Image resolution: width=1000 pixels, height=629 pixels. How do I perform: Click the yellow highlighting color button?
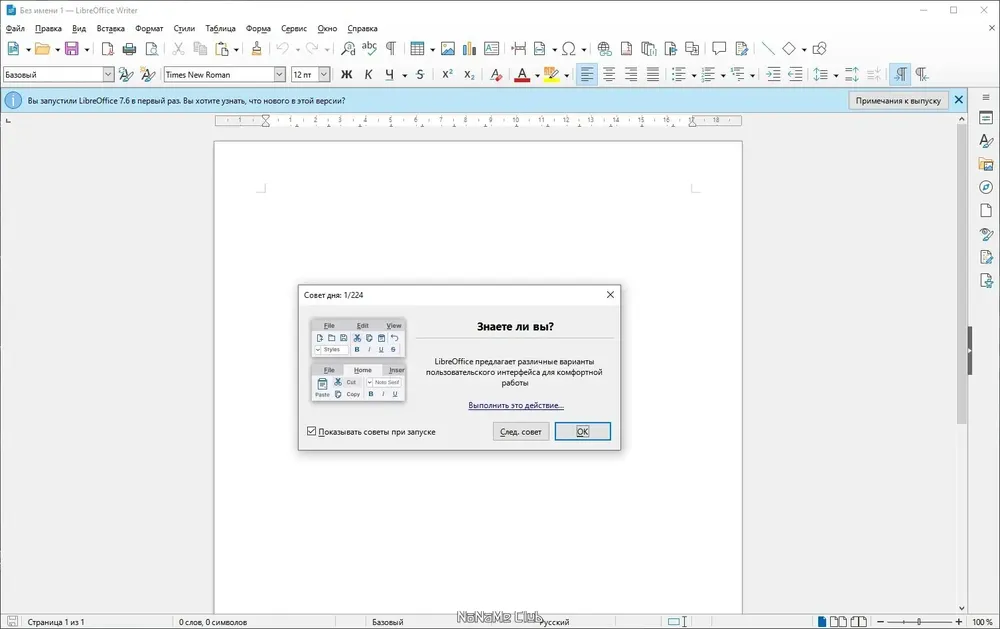[x=552, y=75]
